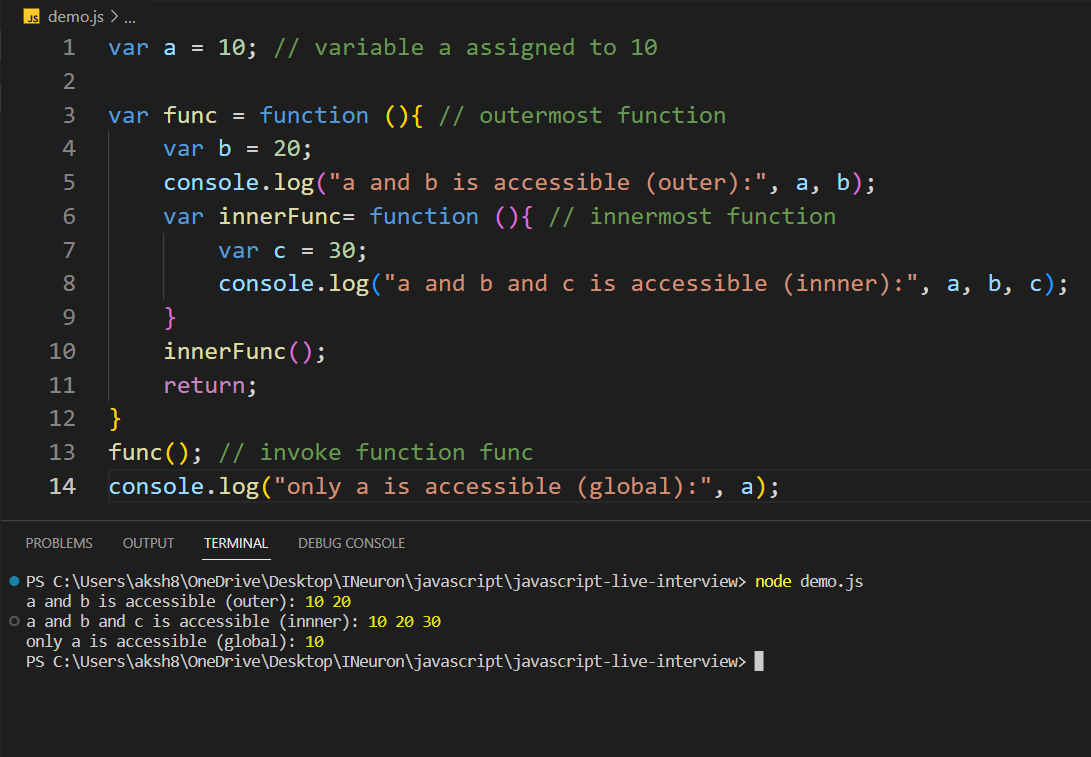
Task: Click the terminal cursor at the last prompt
Action: (759, 661)
